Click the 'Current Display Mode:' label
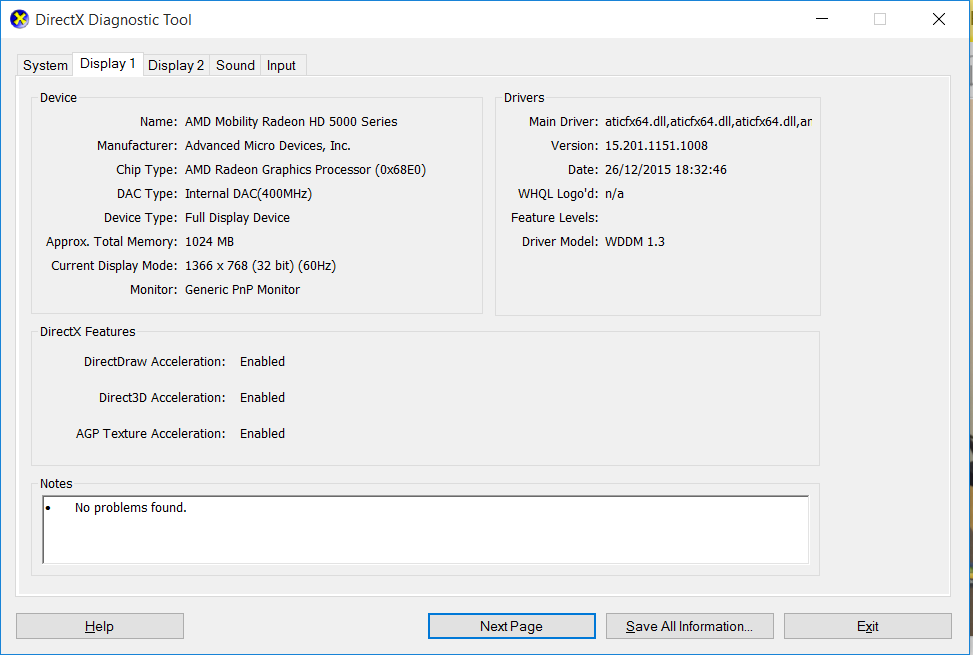This screenshot has height=655, width=973. (x=114, y=265)
